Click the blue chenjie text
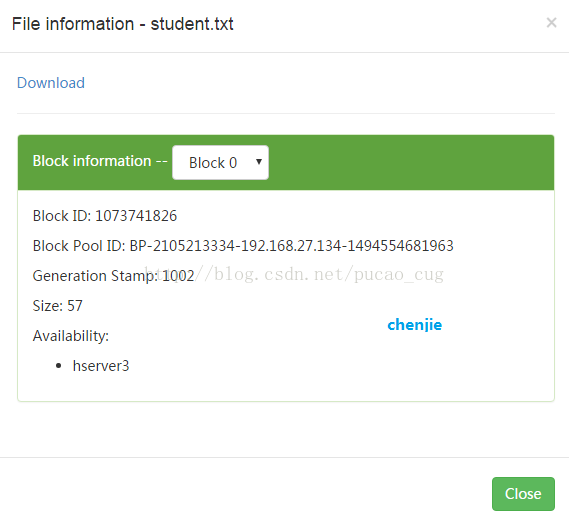The image size is (569, 527). pyautogui.click(x=415, y=324)
